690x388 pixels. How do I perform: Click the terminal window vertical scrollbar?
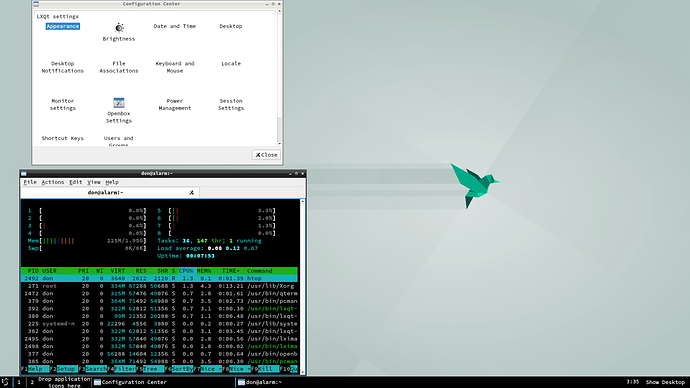(302, 286)
